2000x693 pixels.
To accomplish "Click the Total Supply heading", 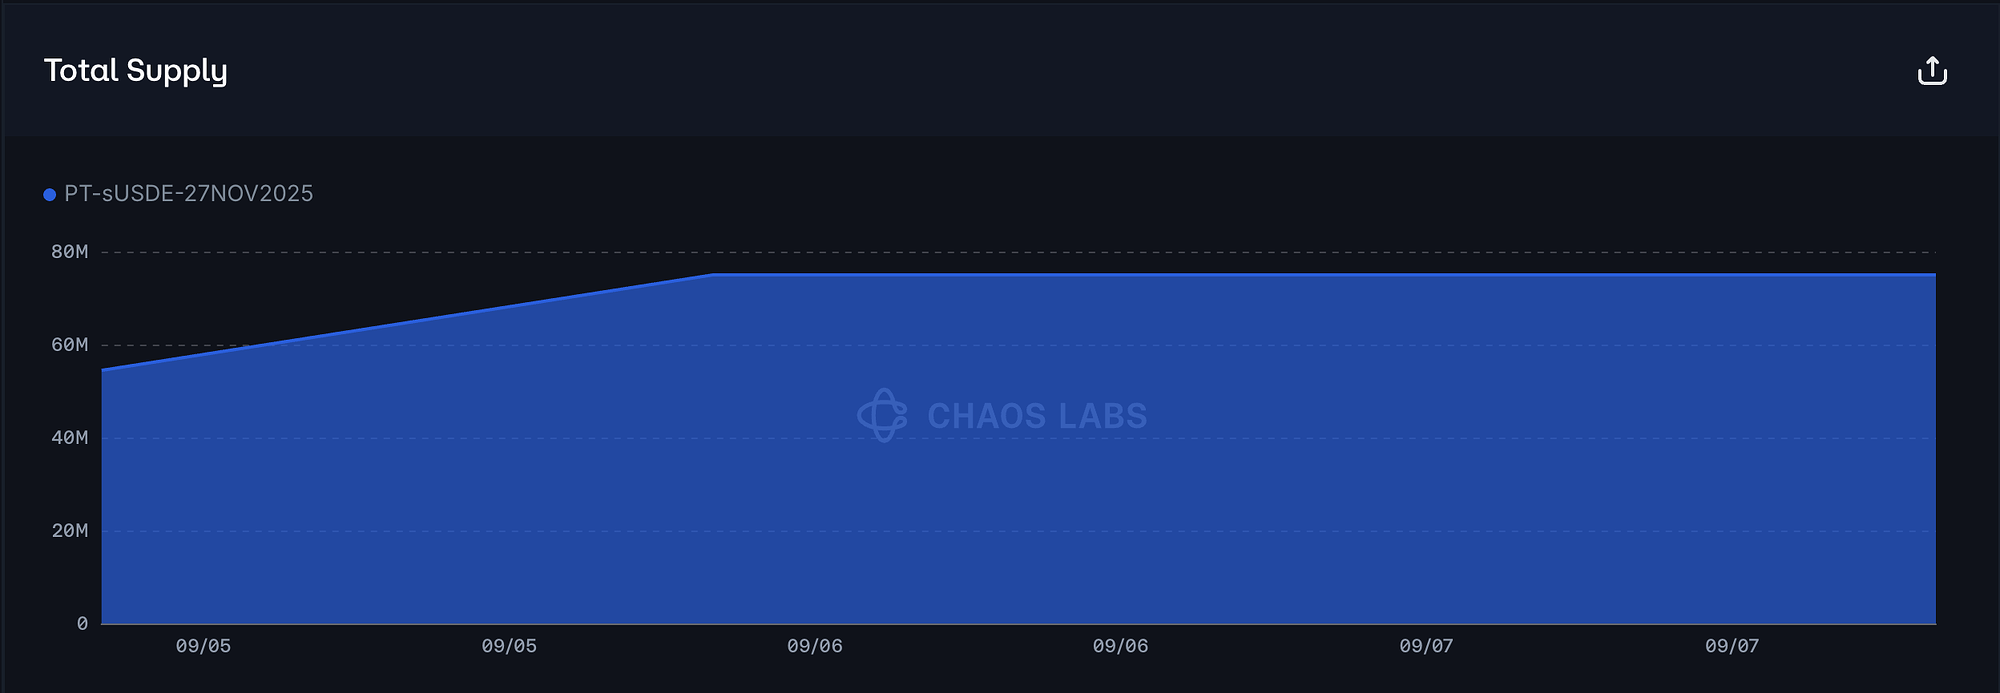I will point(136,70).
